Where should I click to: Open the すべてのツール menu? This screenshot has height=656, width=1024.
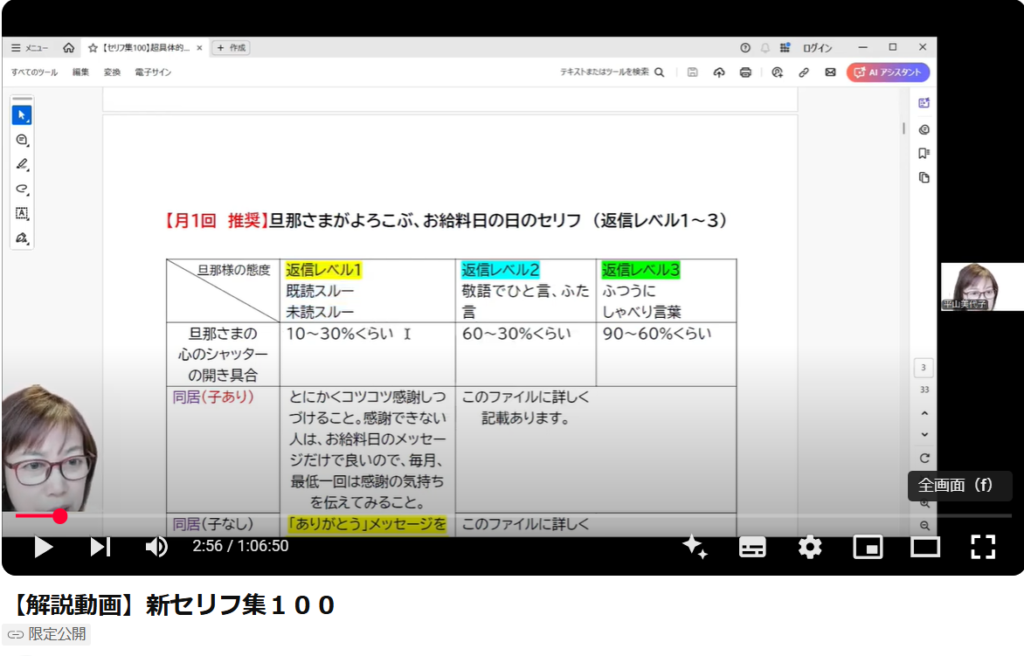click(x=34, y=72)
